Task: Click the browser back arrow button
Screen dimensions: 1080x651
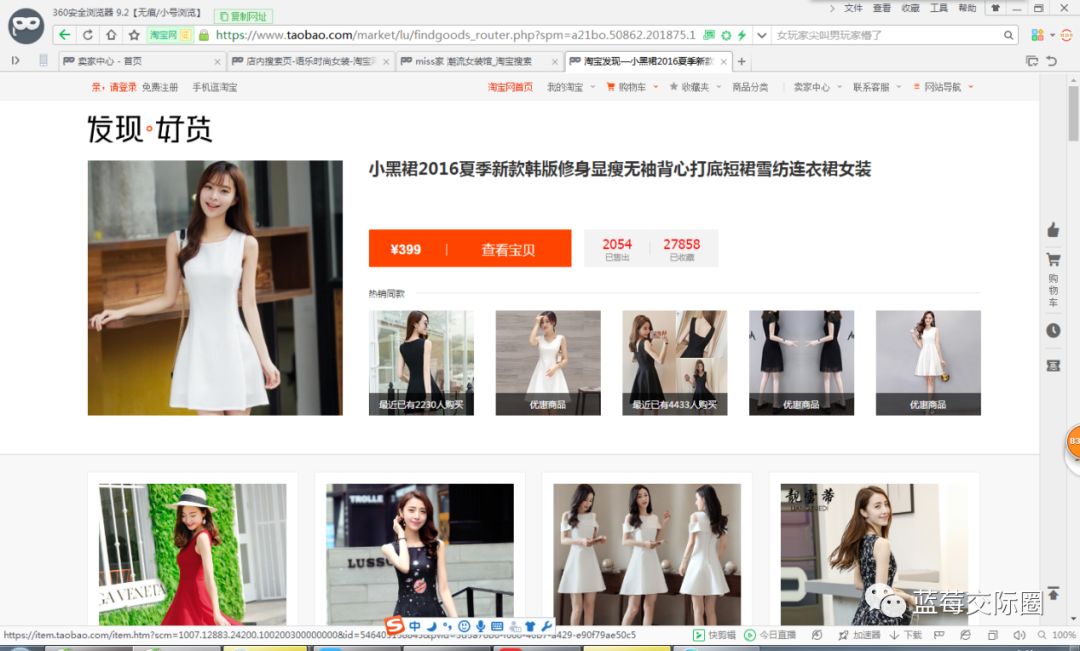Action: coord(65,34)
